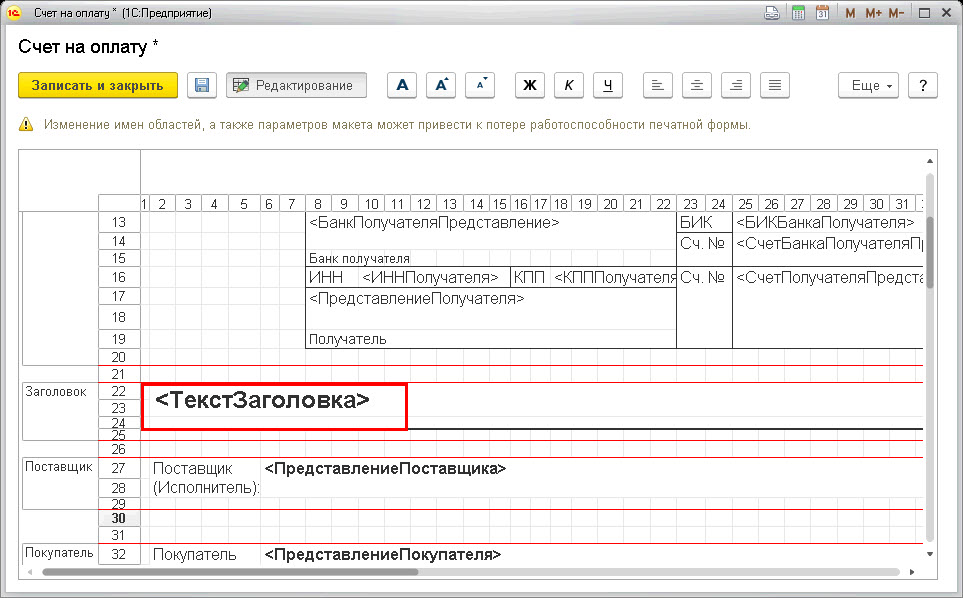The height and width of the screenshot is (598, 963).
Task: Open the calculator icon in title bar
Action: coord(798,13)
